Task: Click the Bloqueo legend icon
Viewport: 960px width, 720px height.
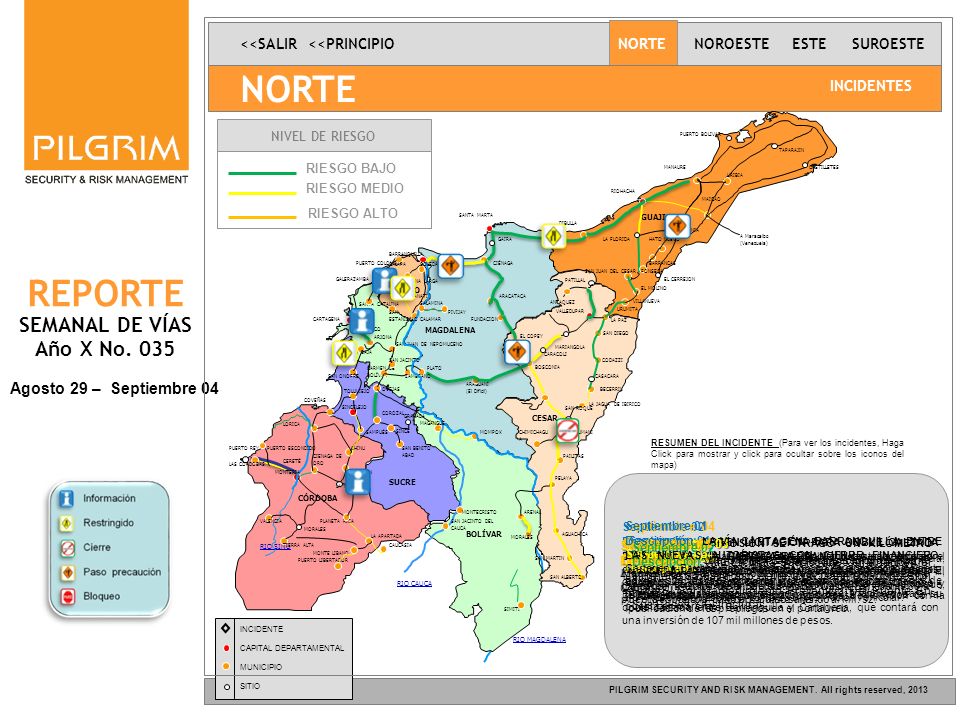Action: click(x=67, y=596)
